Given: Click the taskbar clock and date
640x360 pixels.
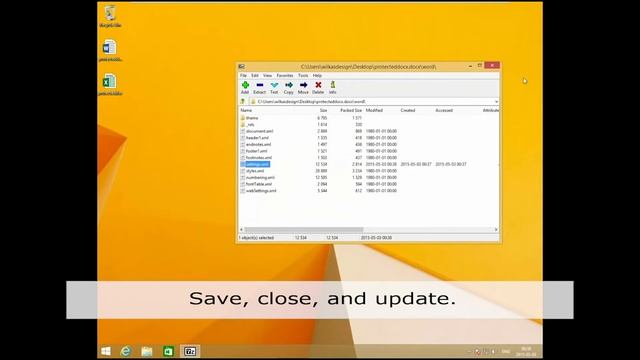Looking at the screenshot, I should (526, 351).
